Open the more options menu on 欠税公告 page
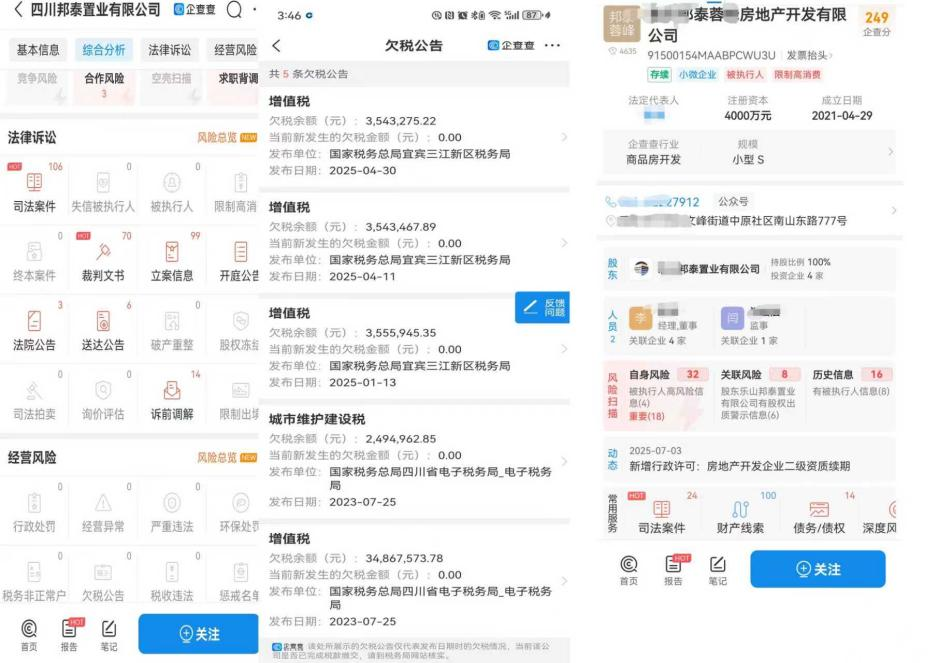 click(x=553, y=44)
